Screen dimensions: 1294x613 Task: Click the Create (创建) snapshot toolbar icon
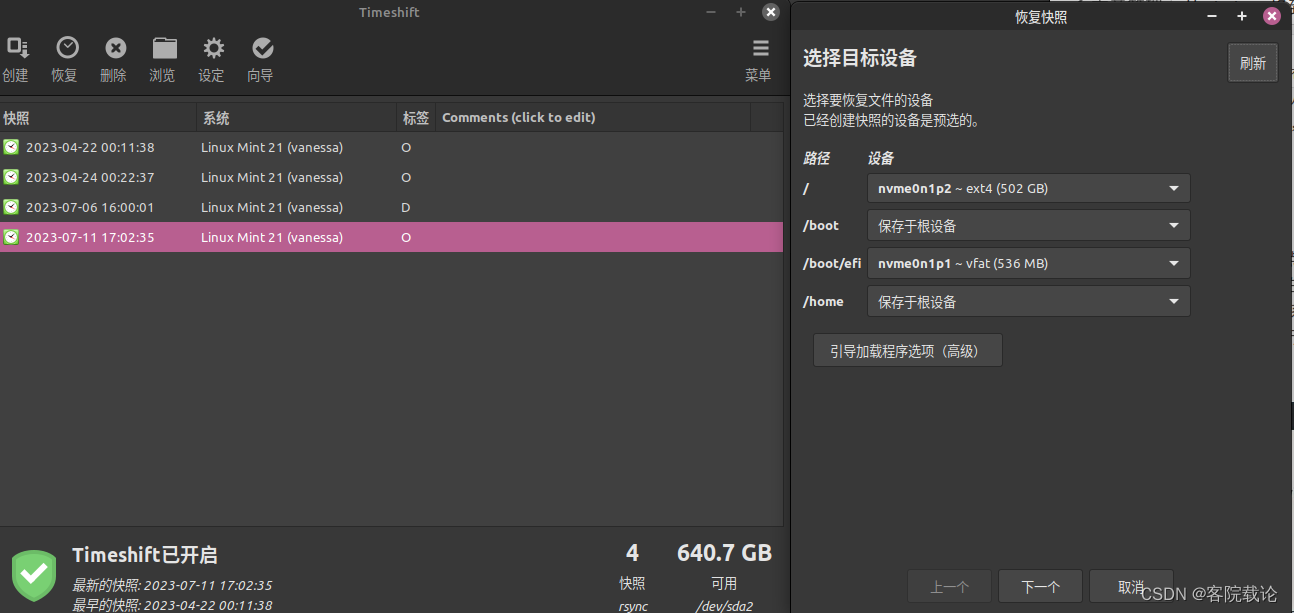click(x=17, y=48)
